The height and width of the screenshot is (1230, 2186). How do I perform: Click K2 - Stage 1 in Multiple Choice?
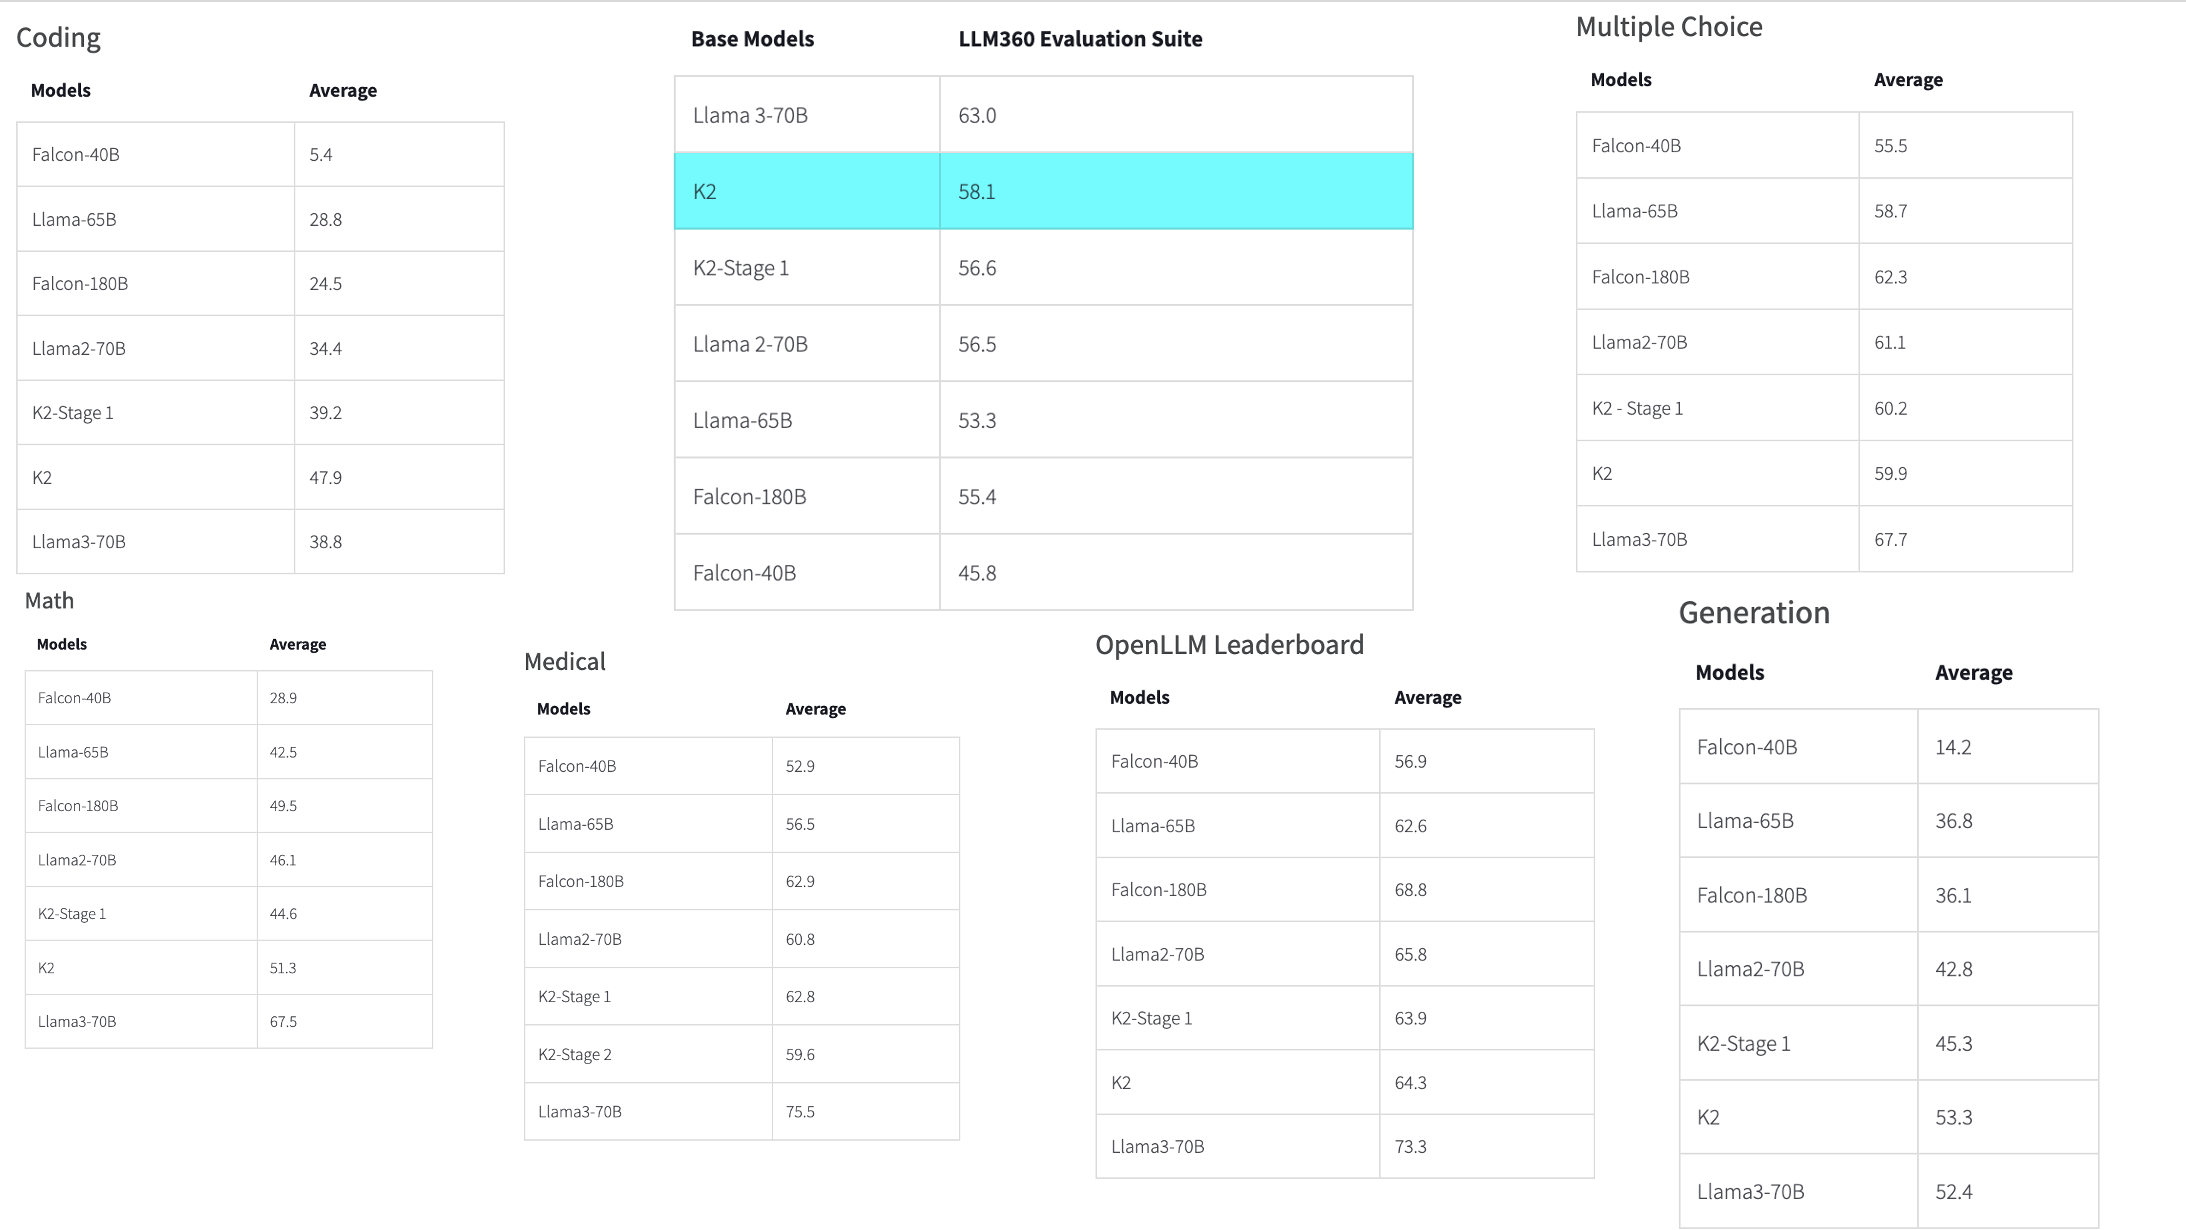pos(1638,408)
